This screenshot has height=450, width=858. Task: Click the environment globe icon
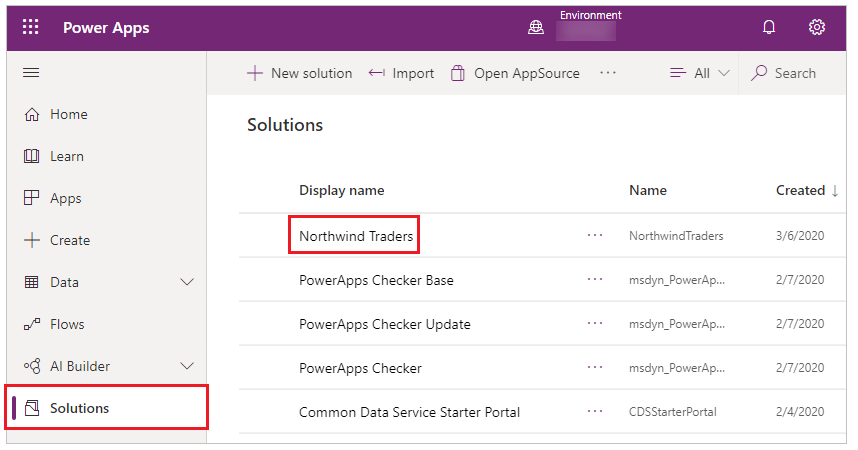536,27
